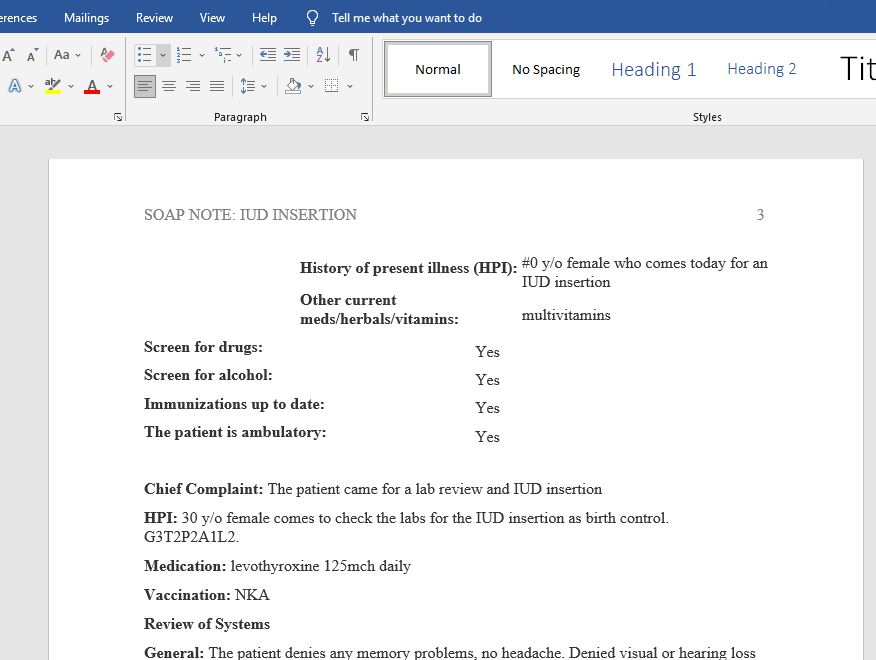Apply the Title style

click(x=857, y=69)
